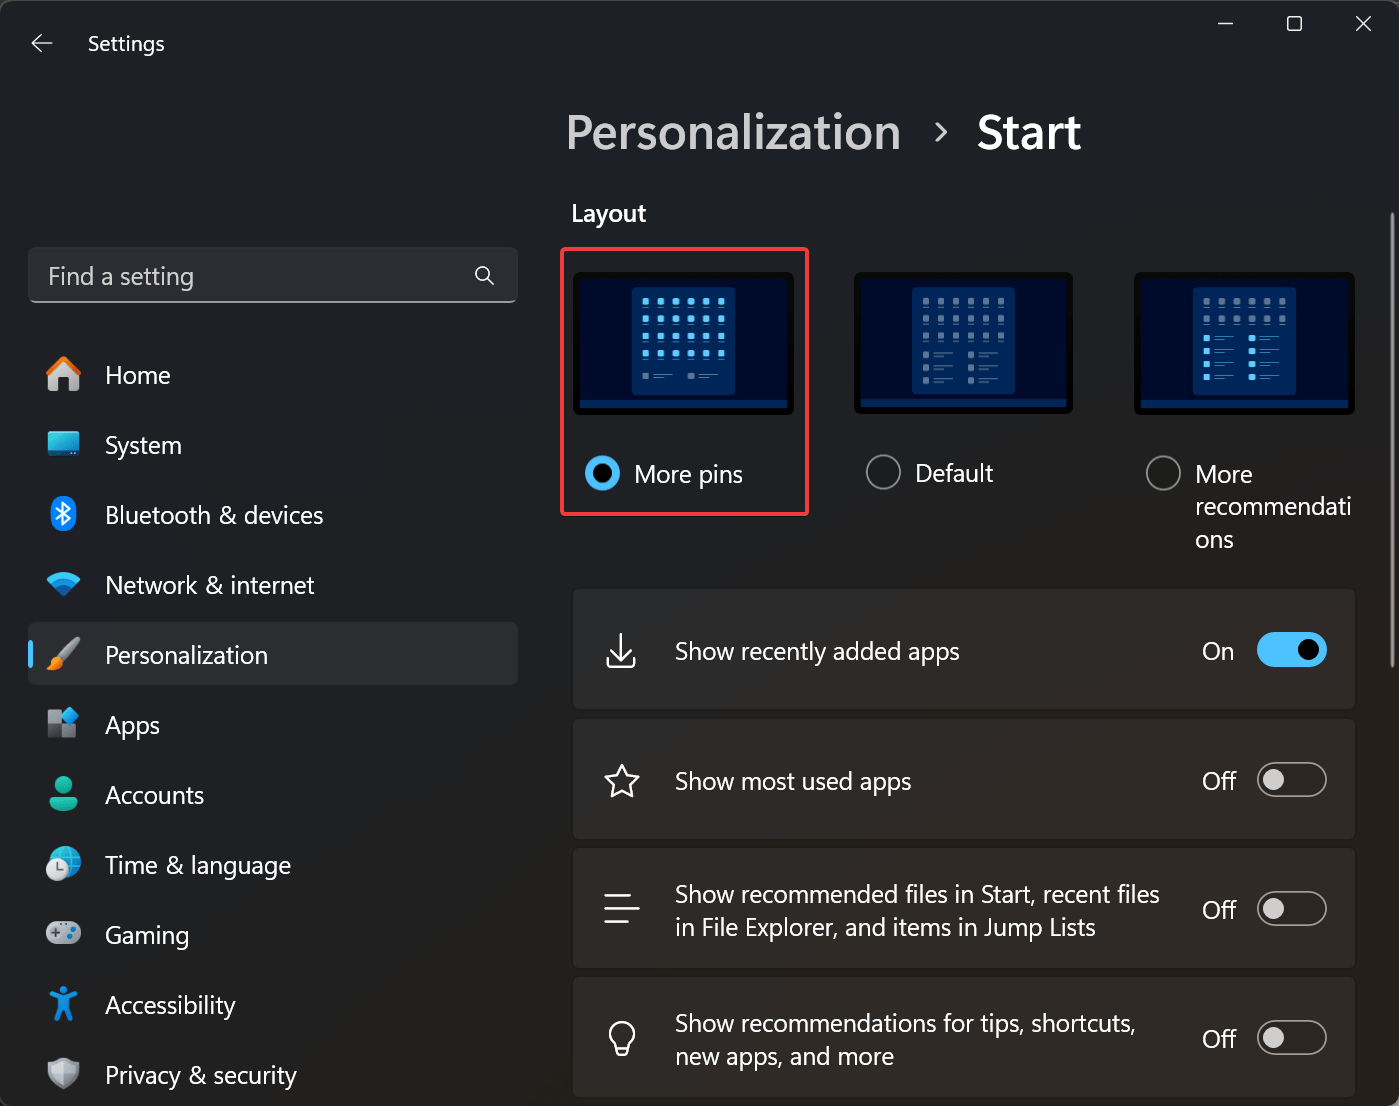Click the star icon beside most used apps
Image resolution: width=1399 pixels, height=1106 pixels.
[x=622, y=781]
